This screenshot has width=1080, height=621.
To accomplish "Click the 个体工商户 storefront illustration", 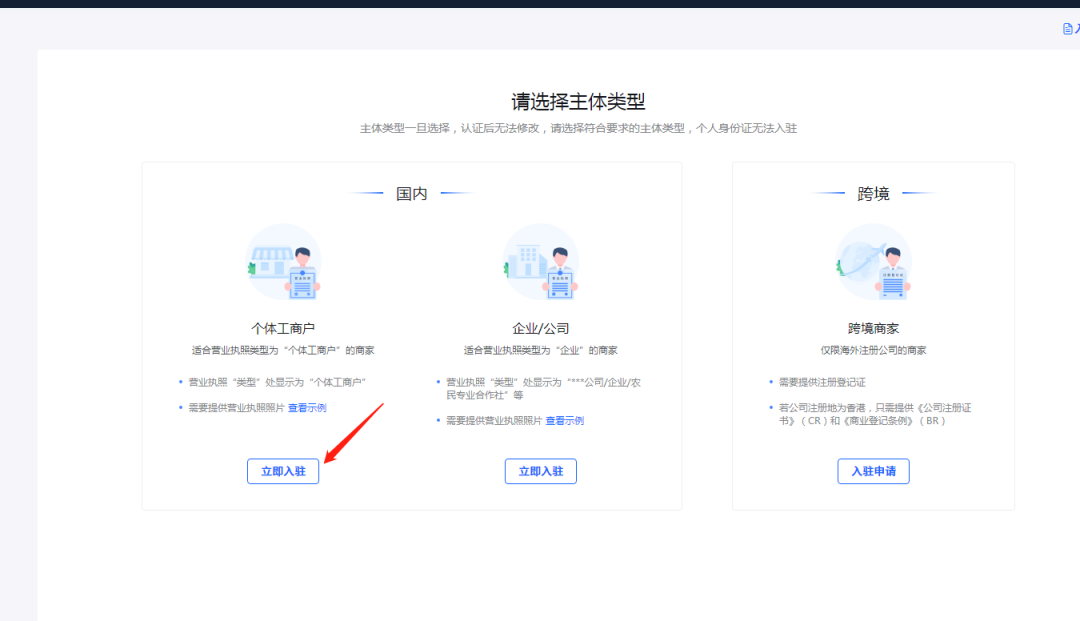I will (x=283, y=262).
